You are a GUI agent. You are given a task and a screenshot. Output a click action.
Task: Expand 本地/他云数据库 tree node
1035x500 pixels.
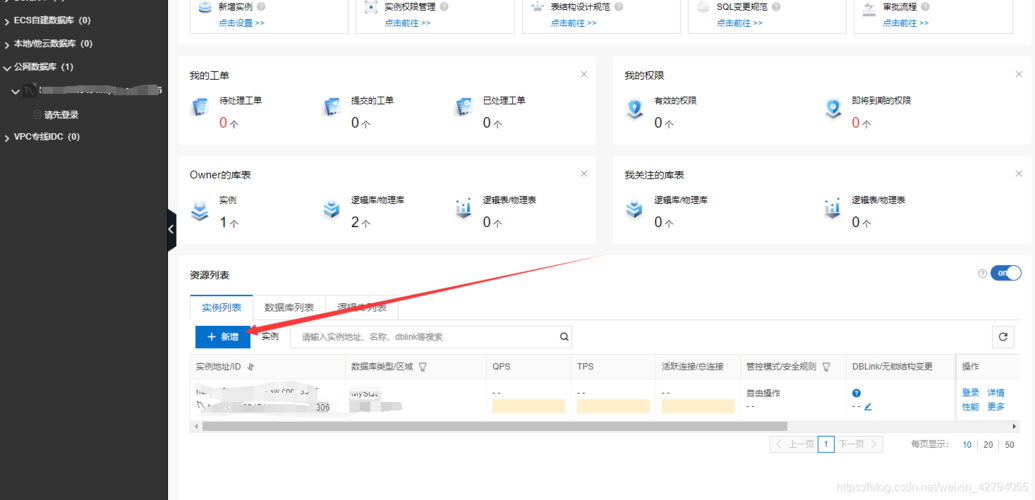7,44
